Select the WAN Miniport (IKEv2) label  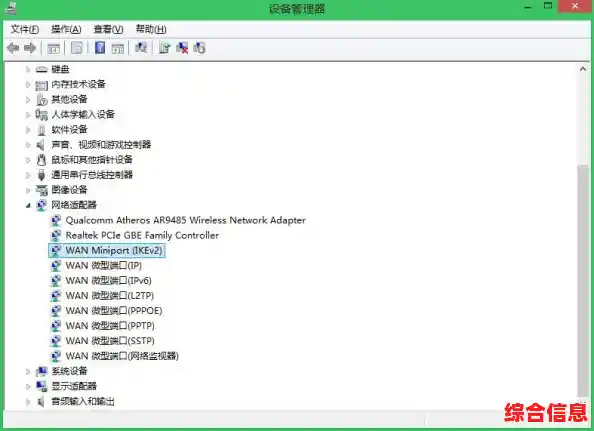[x=114, y=250]
